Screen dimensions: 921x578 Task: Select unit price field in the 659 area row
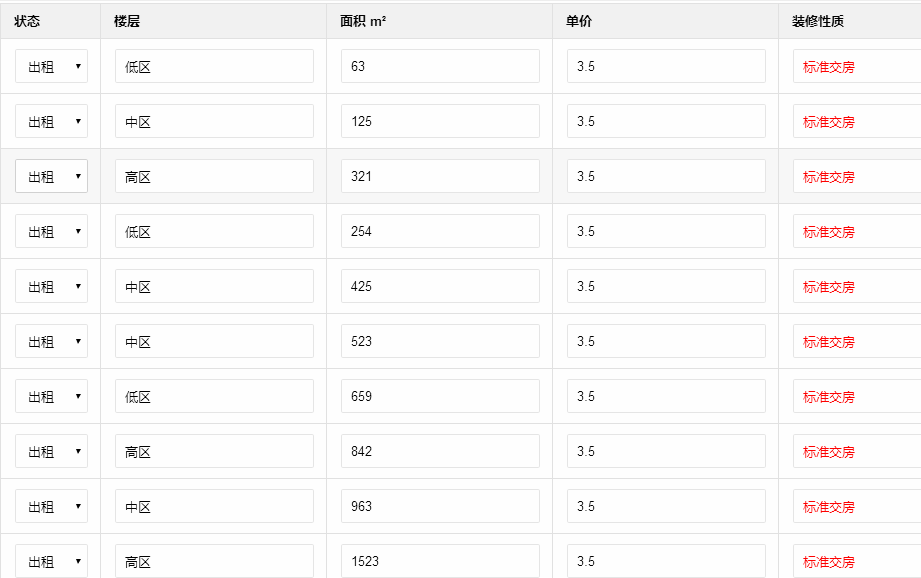coord(666,397)
